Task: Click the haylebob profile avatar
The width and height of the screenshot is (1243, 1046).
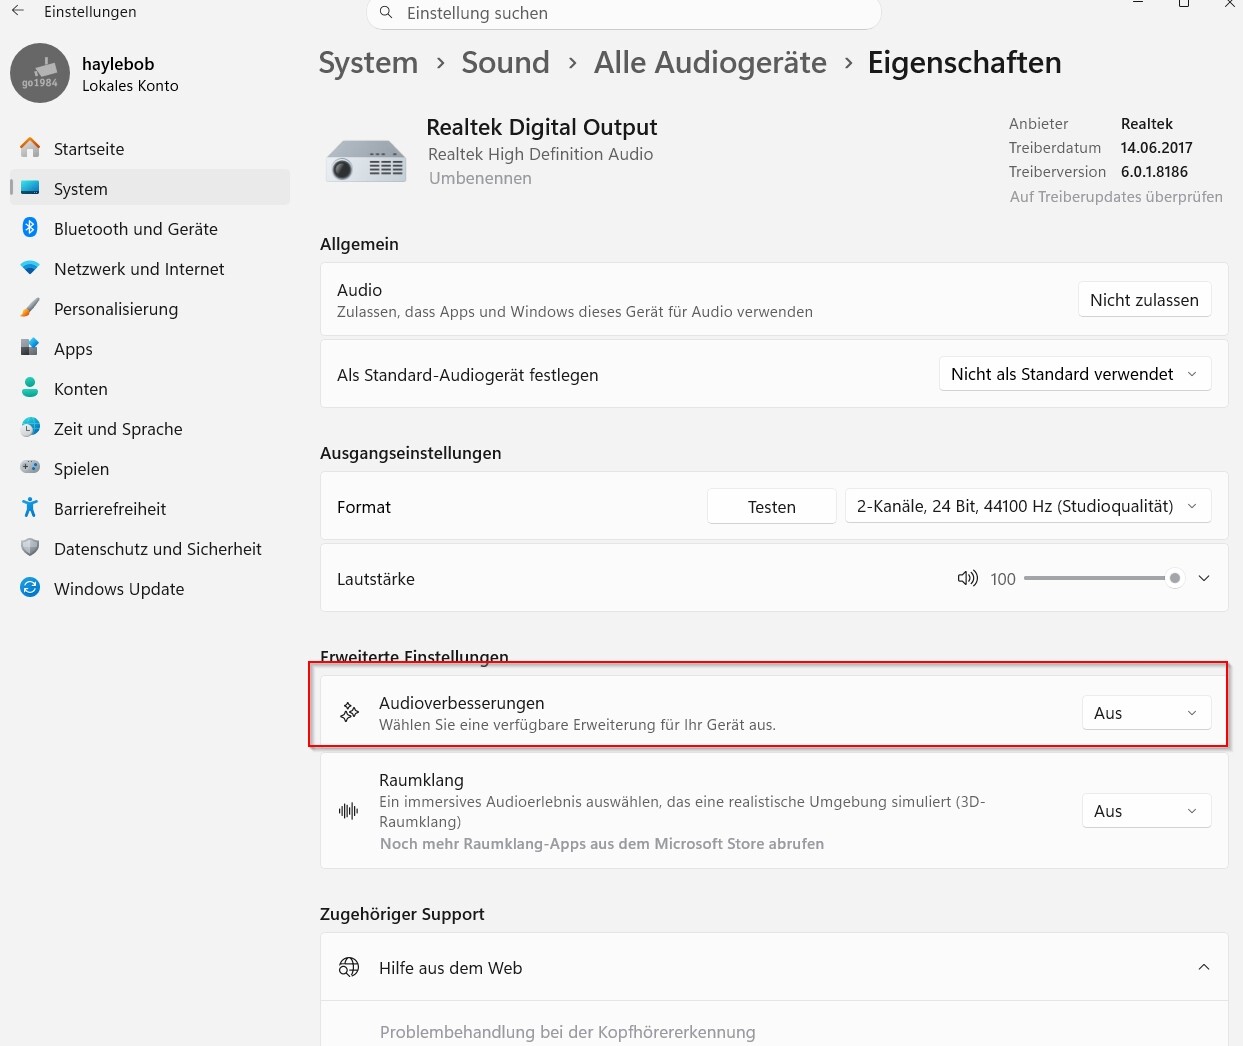Action: [40, 73]
